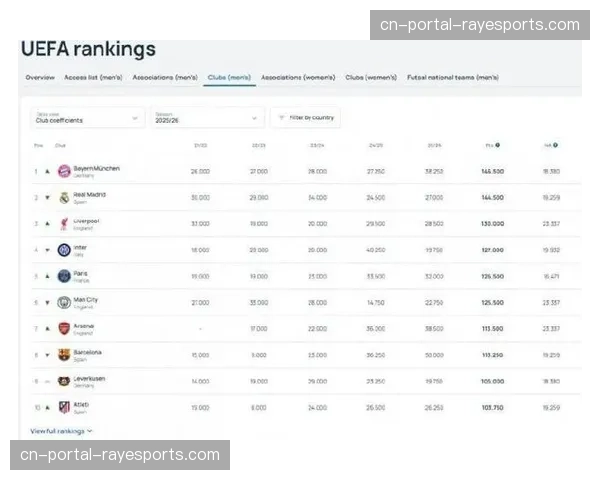Click the up arrow beside Paris
Viewport: 600px width, 480px height.
click(x=47, y=276)
